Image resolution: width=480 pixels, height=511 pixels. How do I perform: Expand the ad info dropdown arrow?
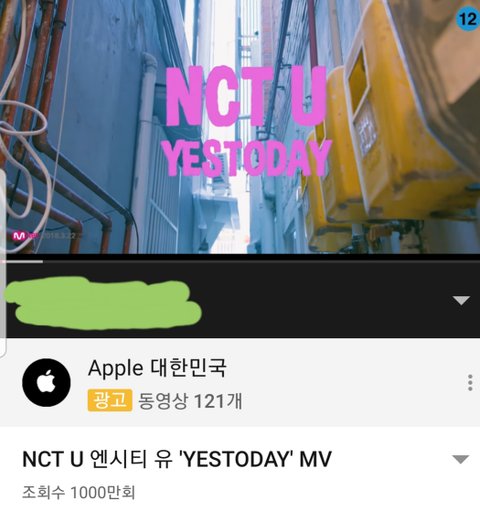click(x=461, y=301)
